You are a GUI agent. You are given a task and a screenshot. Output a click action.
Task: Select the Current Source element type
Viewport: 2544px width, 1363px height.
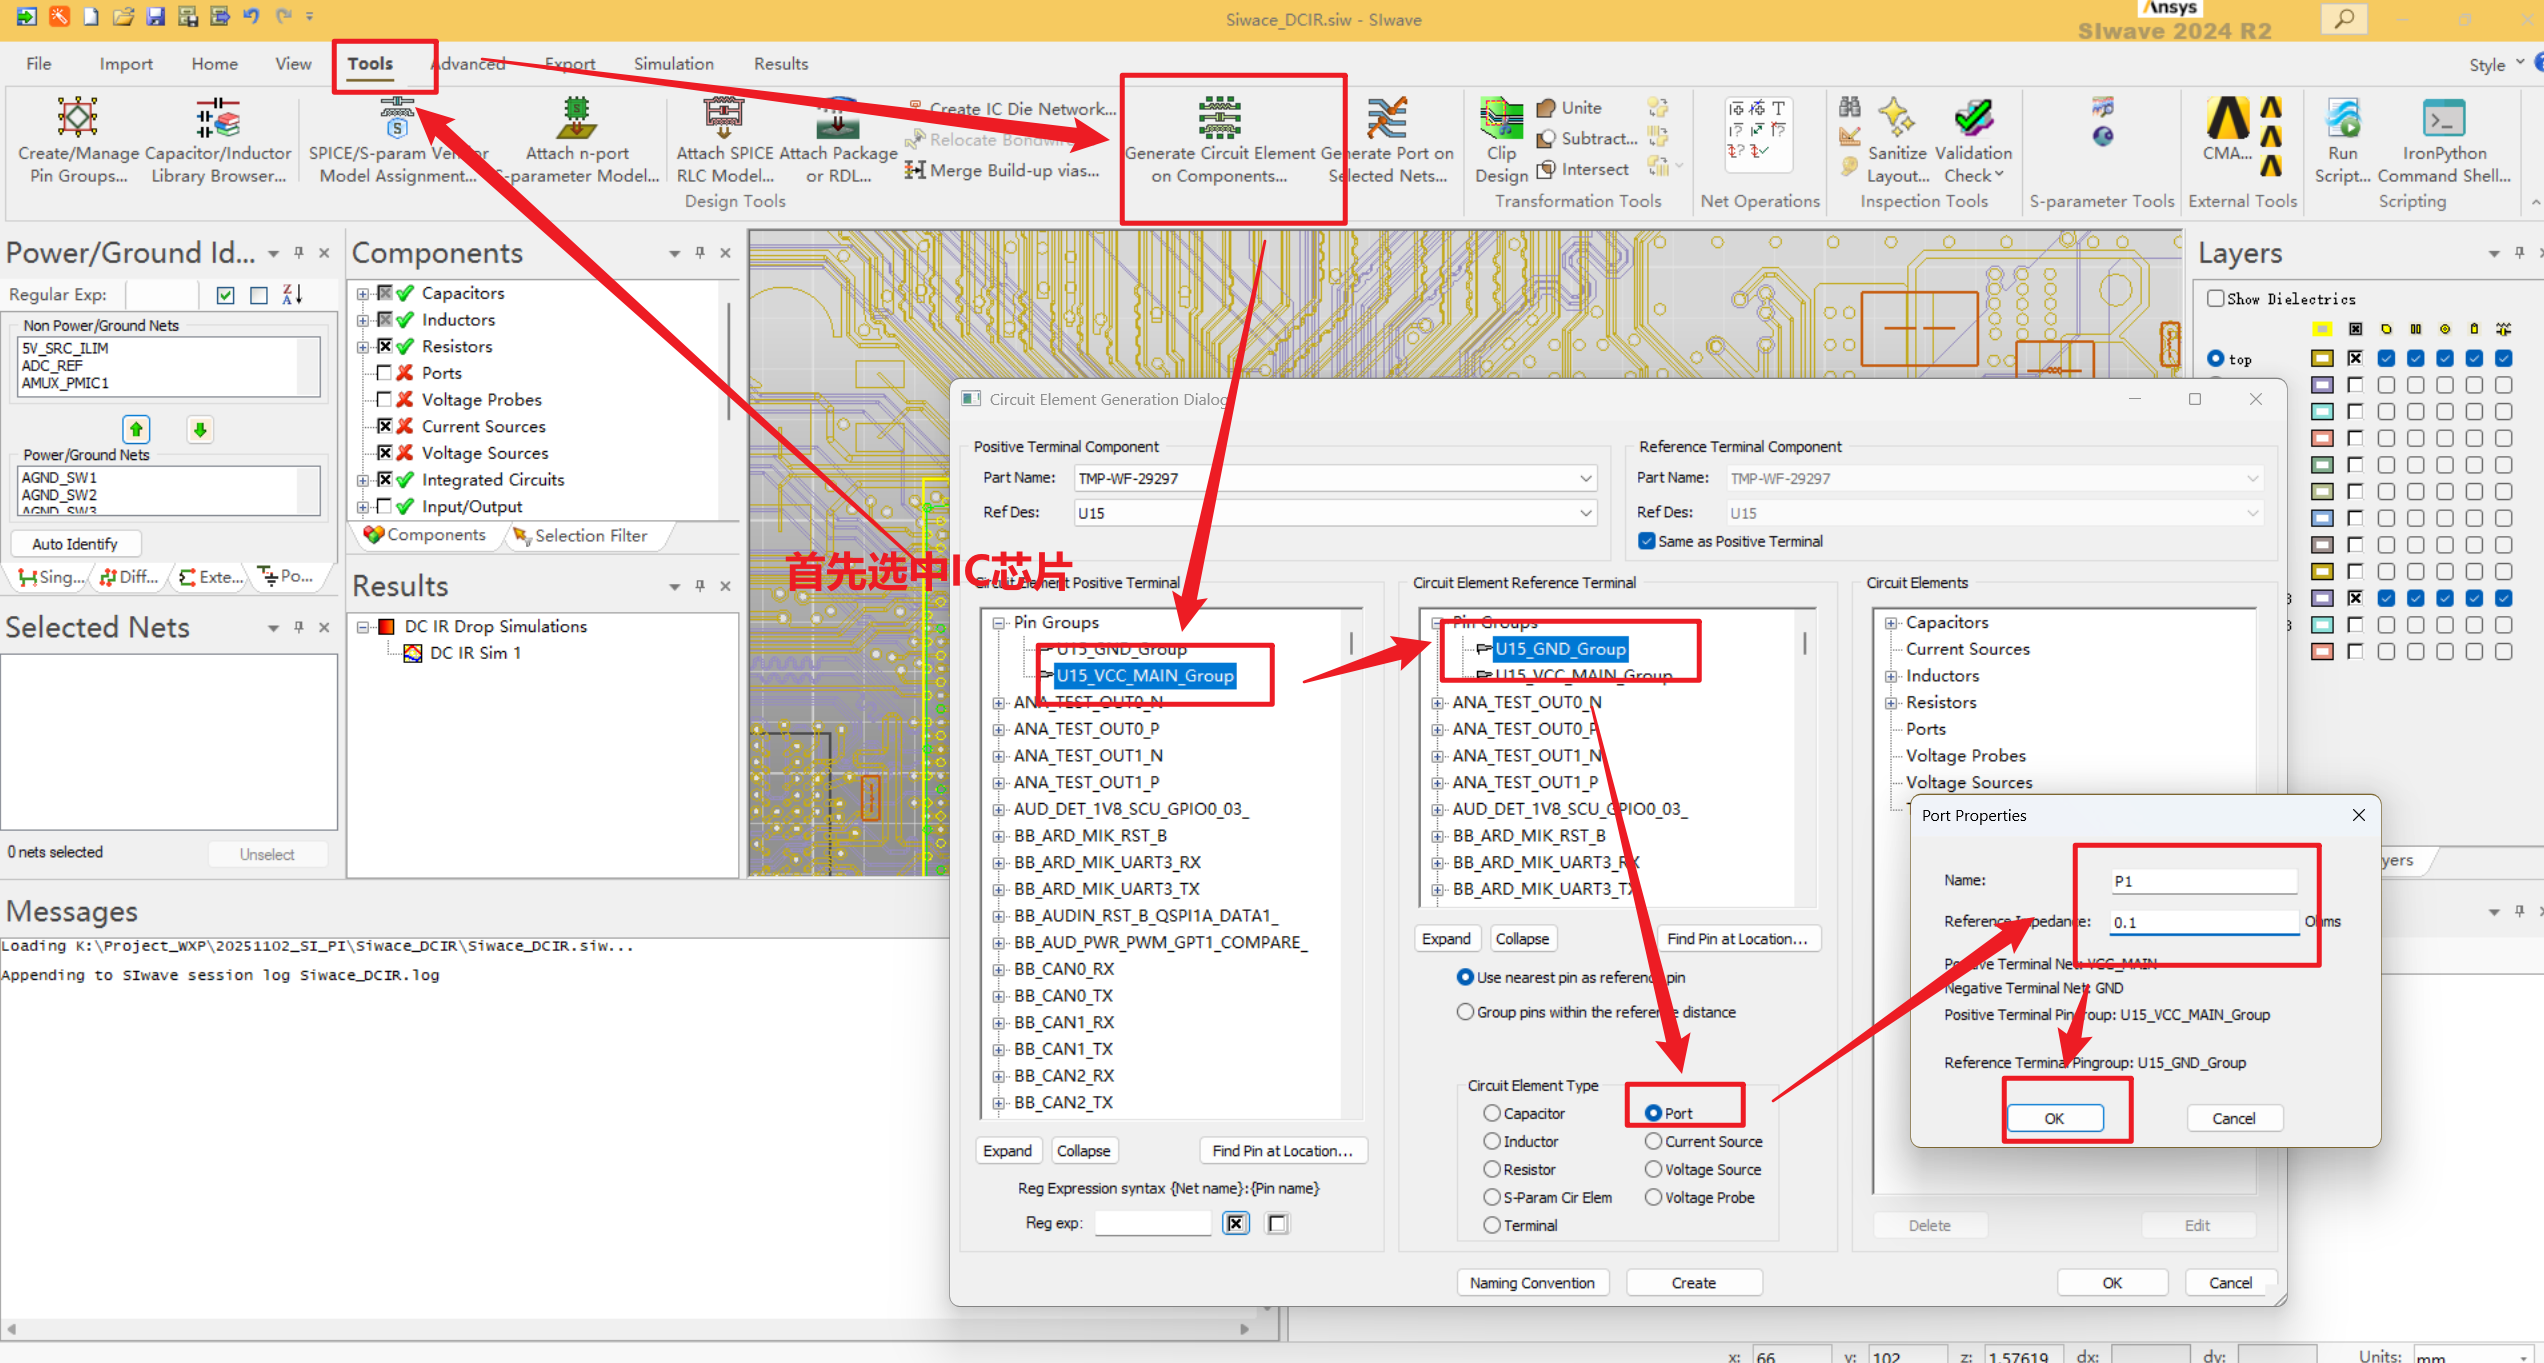tap(1654, 1141)
